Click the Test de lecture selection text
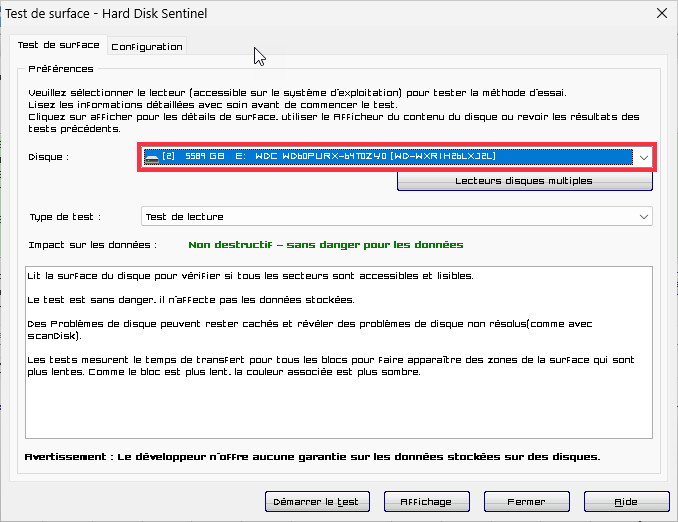The width and height of the screenshot is (678, 522). tap(185, 216)
